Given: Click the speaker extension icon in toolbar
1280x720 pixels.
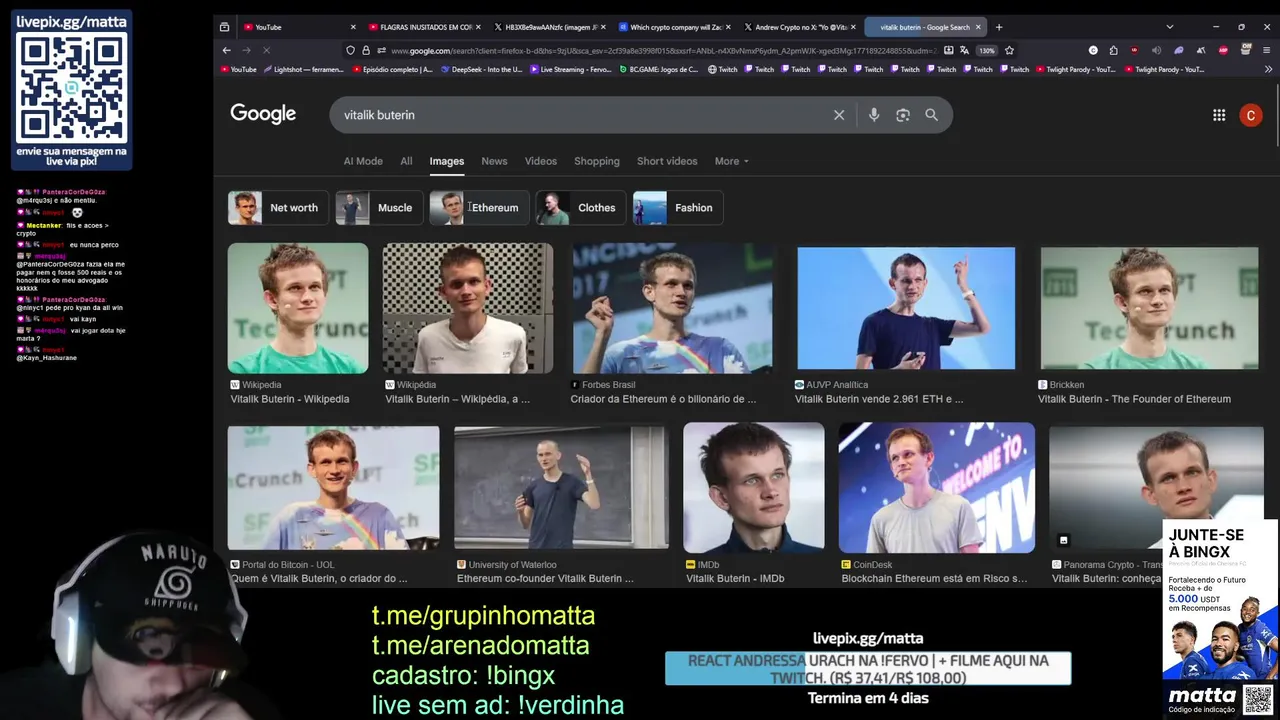Looking at the screenshot, I should 1157,50.
